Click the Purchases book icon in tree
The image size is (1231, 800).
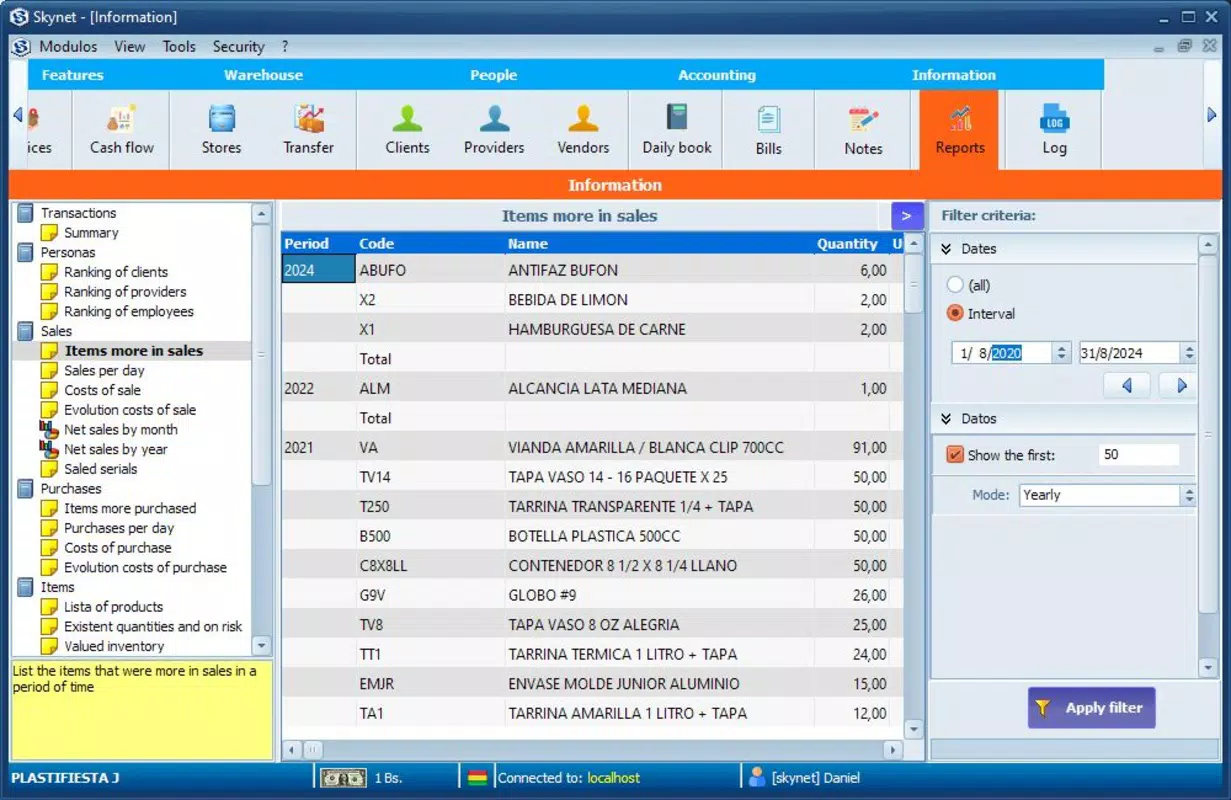25,489
